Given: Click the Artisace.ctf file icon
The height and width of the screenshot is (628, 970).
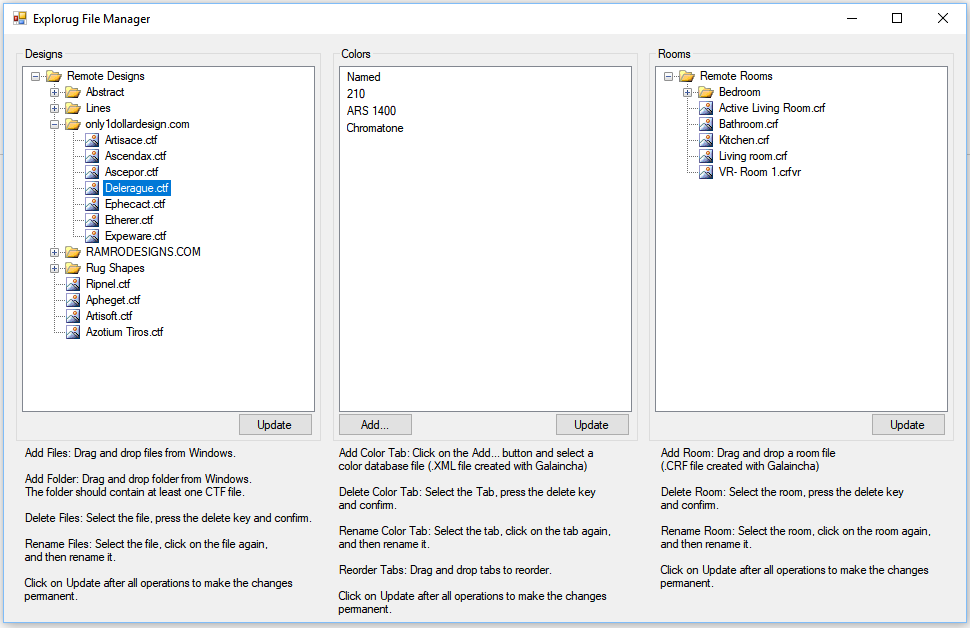Looking at the screenshot, I should coord(92,140).
